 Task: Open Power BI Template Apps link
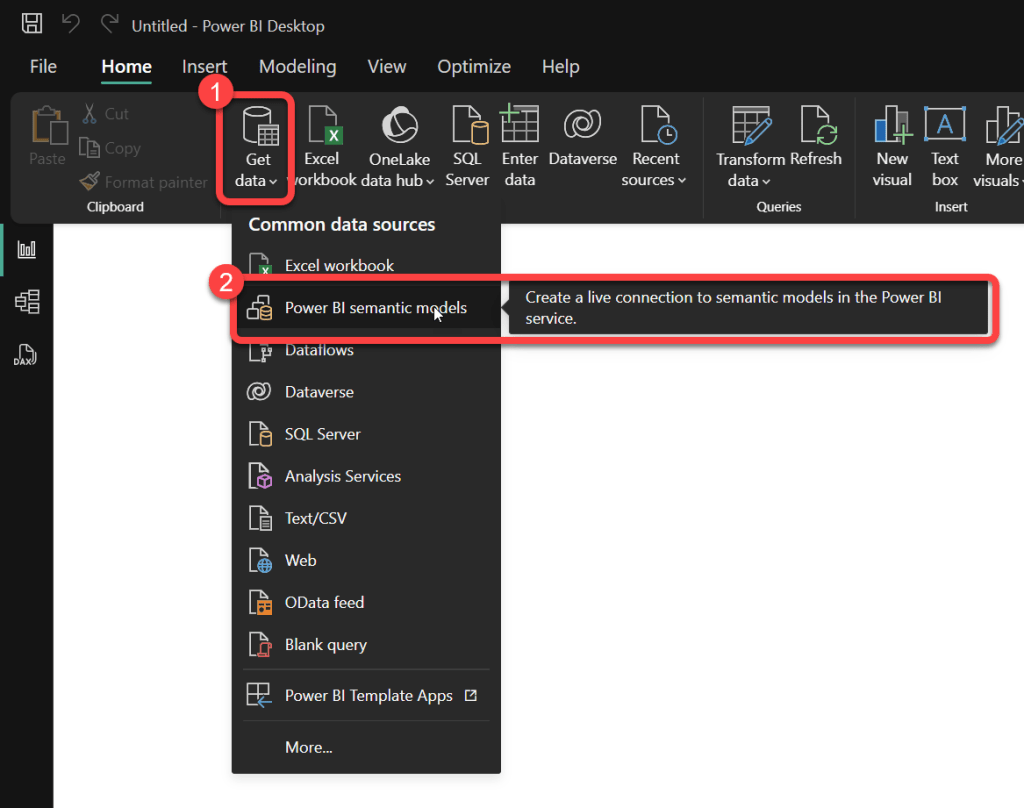366,696
